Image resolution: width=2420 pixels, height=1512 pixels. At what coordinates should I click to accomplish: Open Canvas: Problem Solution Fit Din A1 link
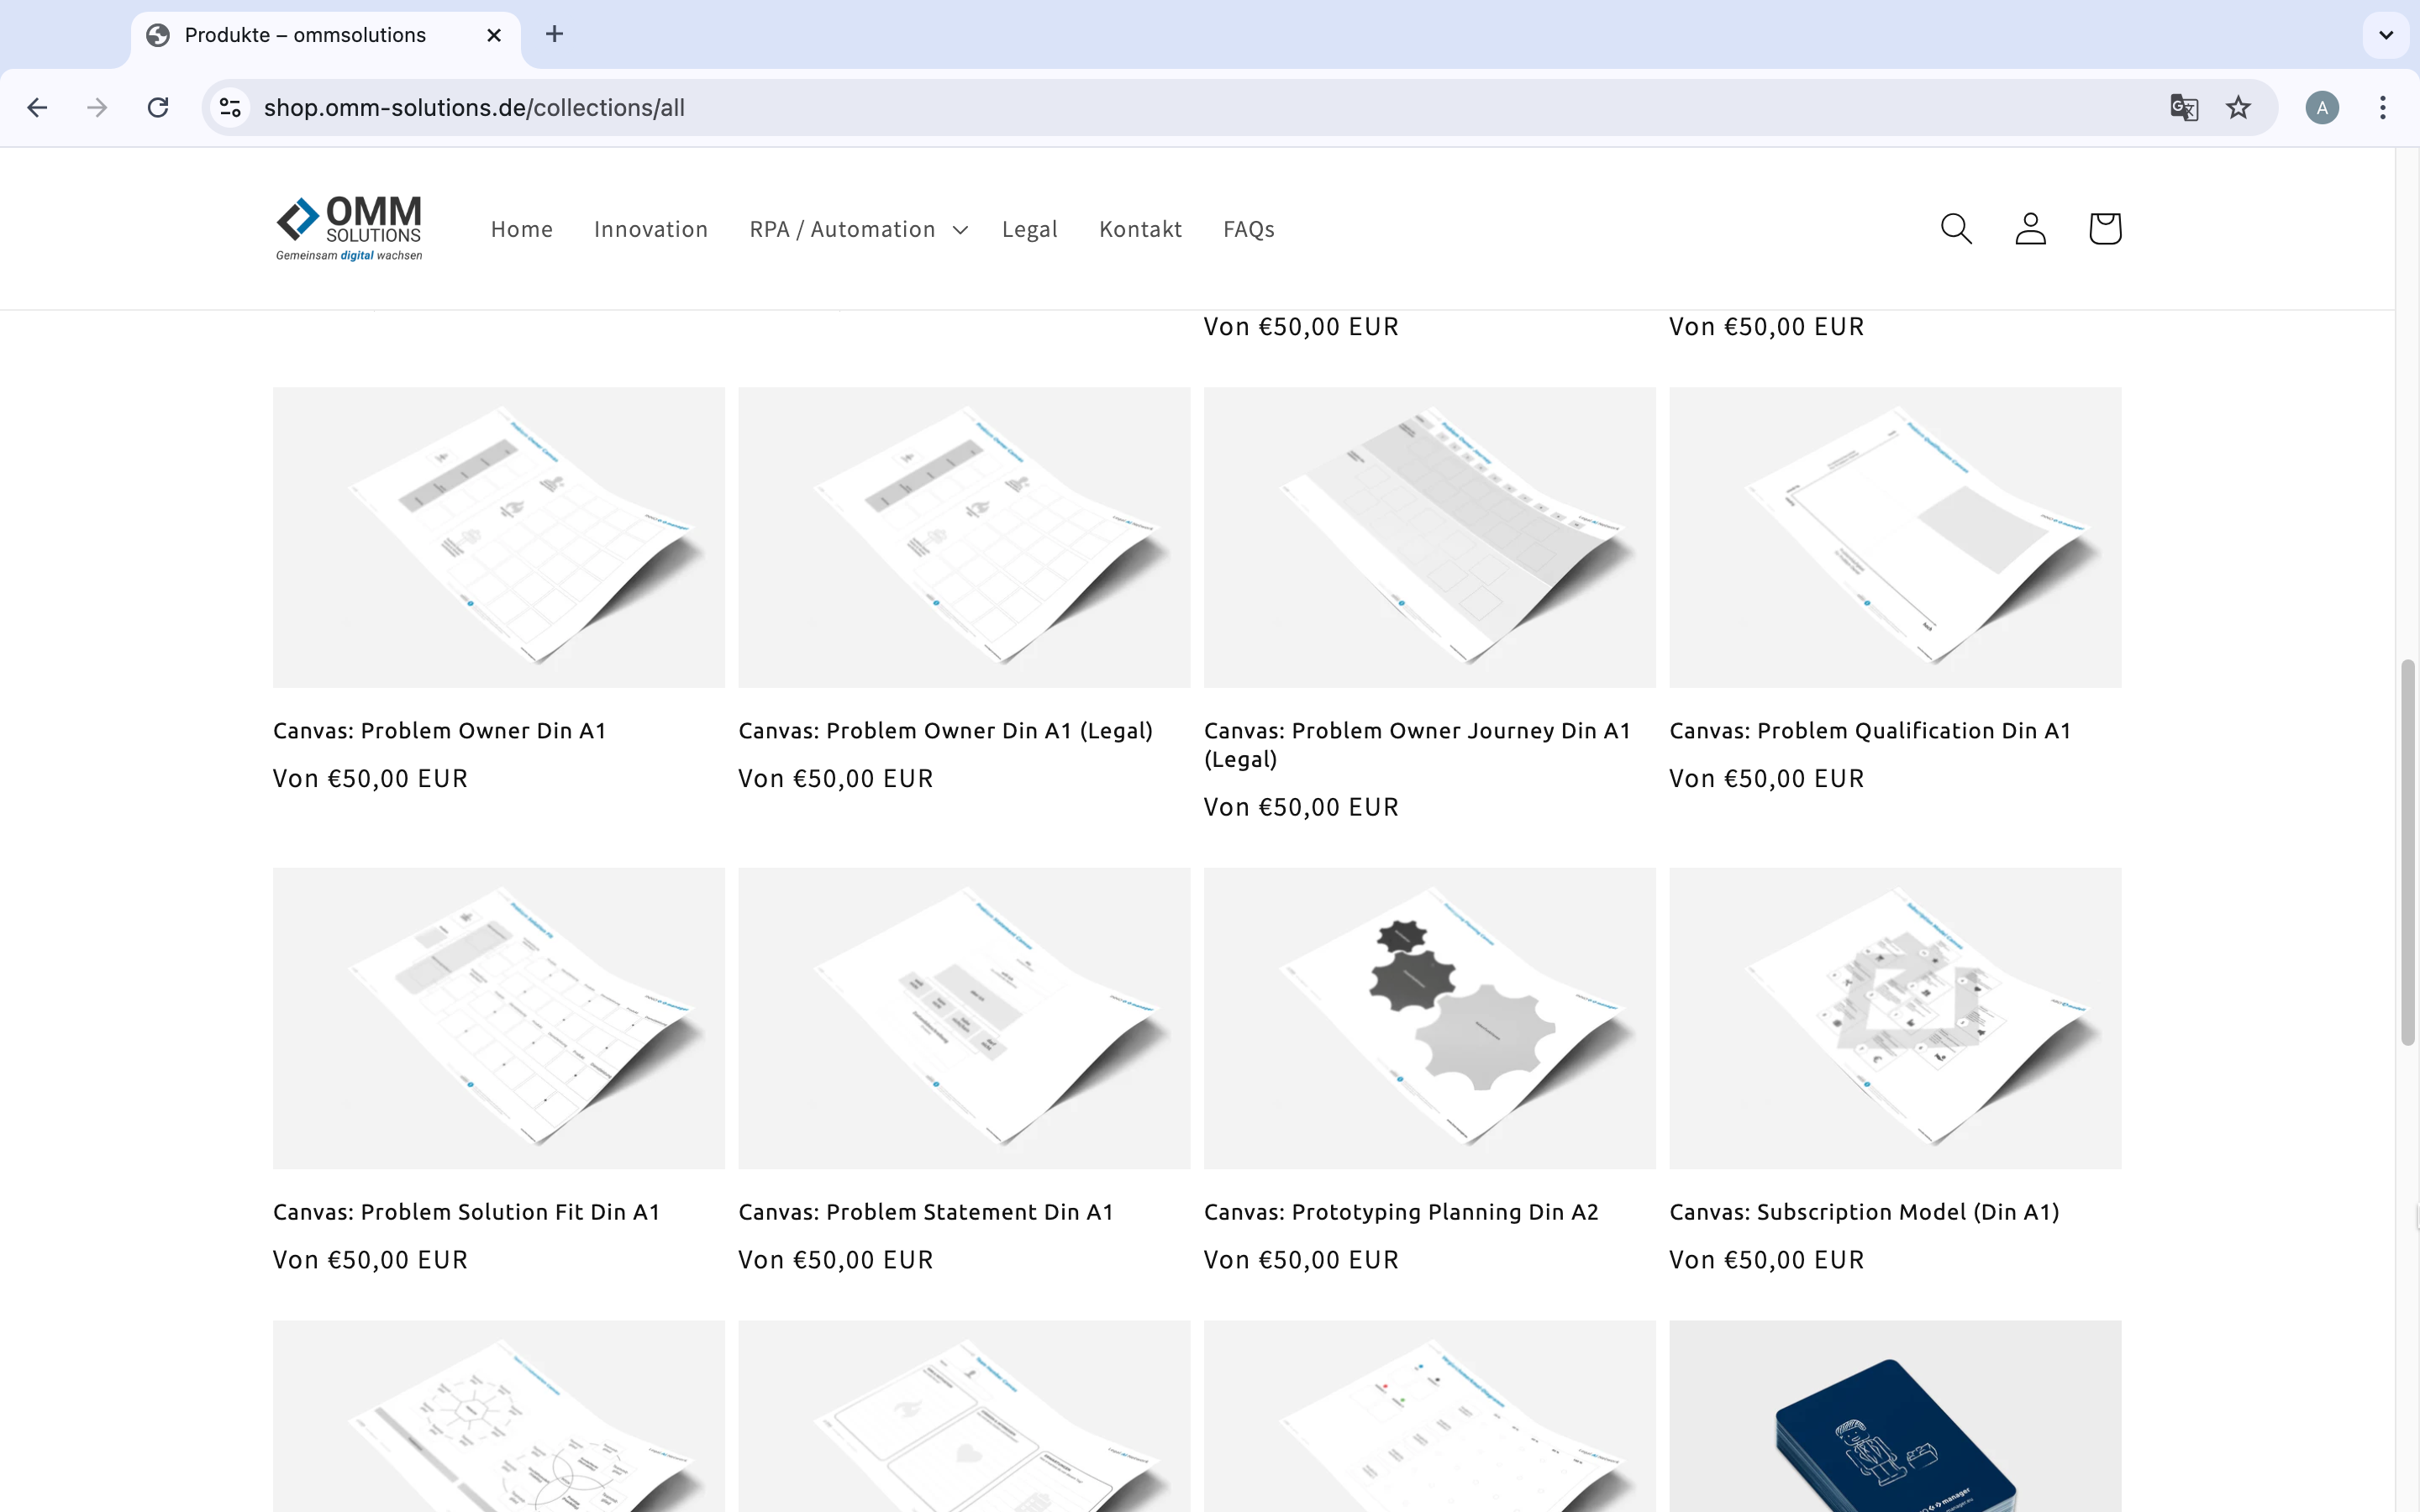tap(466, 1212)
